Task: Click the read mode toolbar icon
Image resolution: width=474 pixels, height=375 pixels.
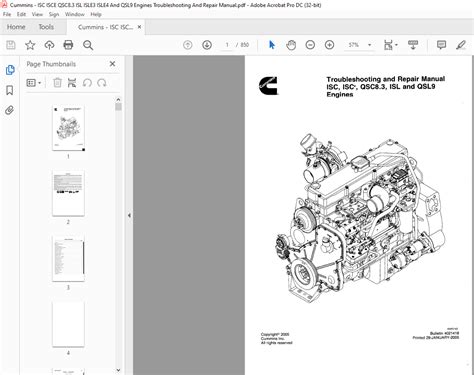Action: (413, 45)
